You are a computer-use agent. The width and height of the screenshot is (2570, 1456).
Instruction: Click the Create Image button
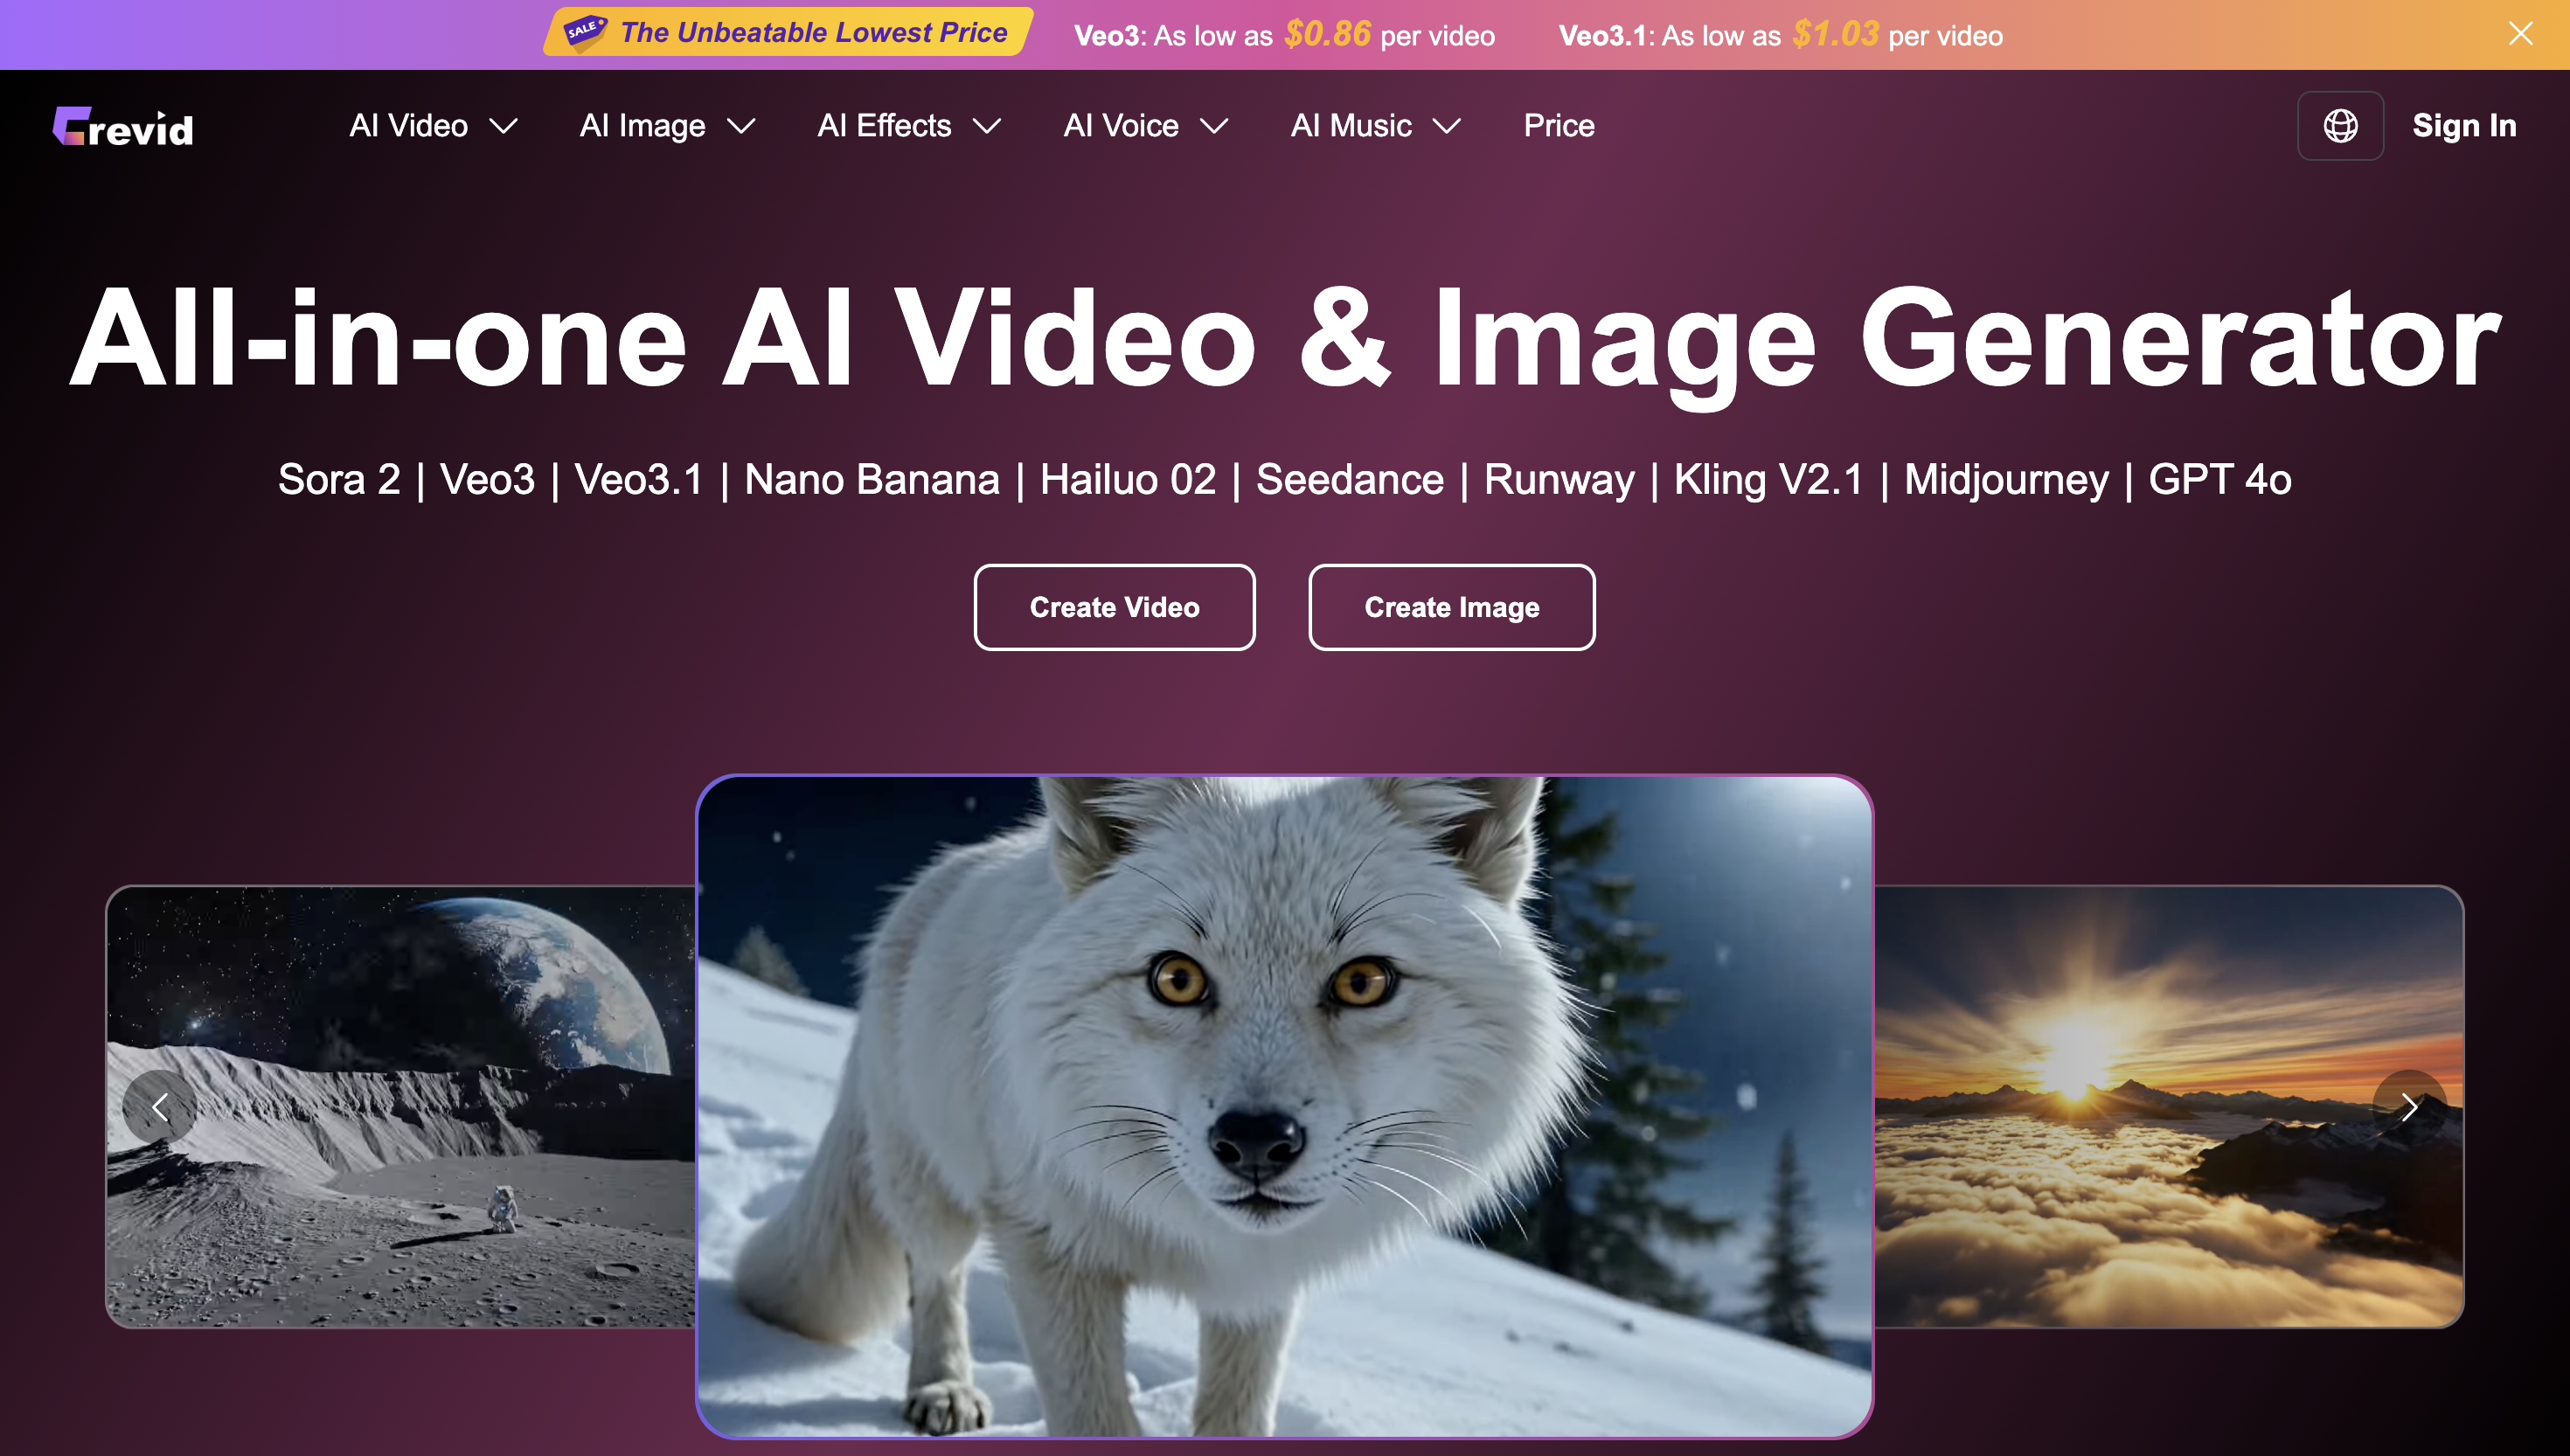[1451, 607]
